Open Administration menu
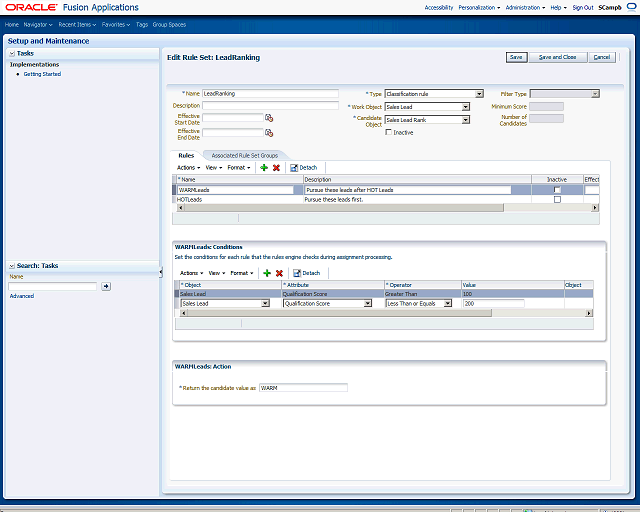Screen dimensions: 640x512 (x=525, y=8)
